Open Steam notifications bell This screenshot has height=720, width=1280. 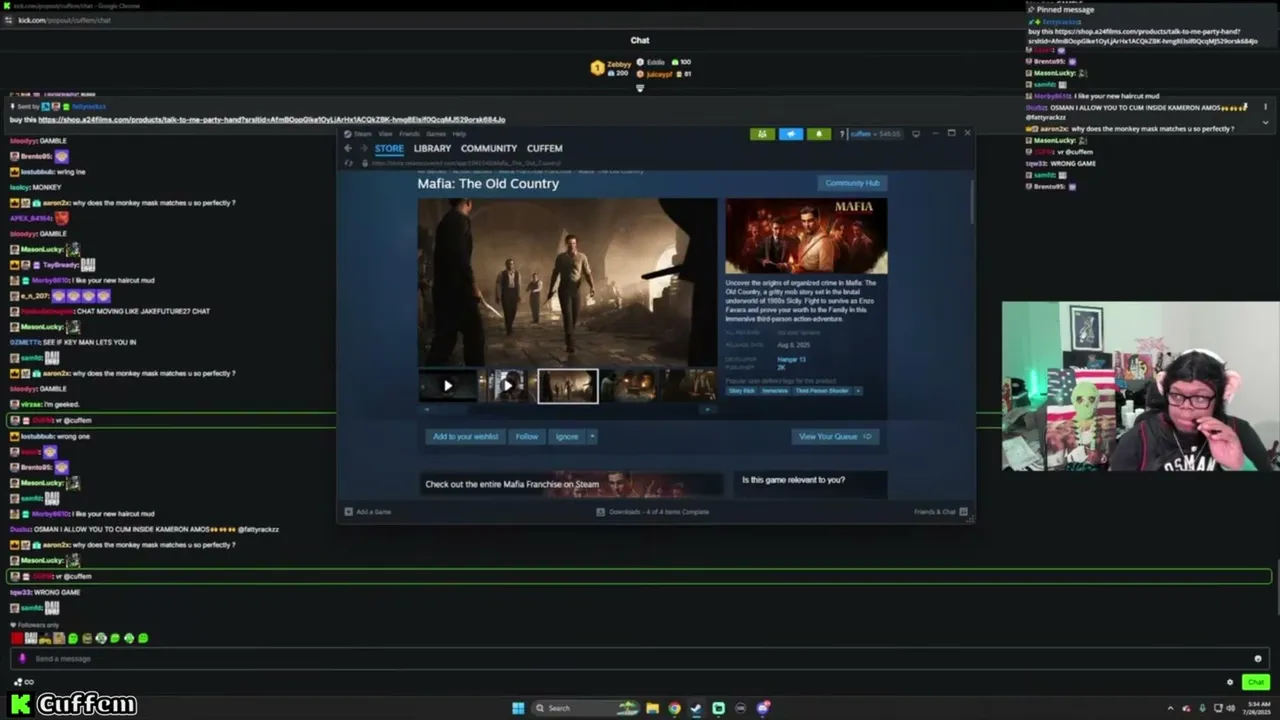pos(819,134)
